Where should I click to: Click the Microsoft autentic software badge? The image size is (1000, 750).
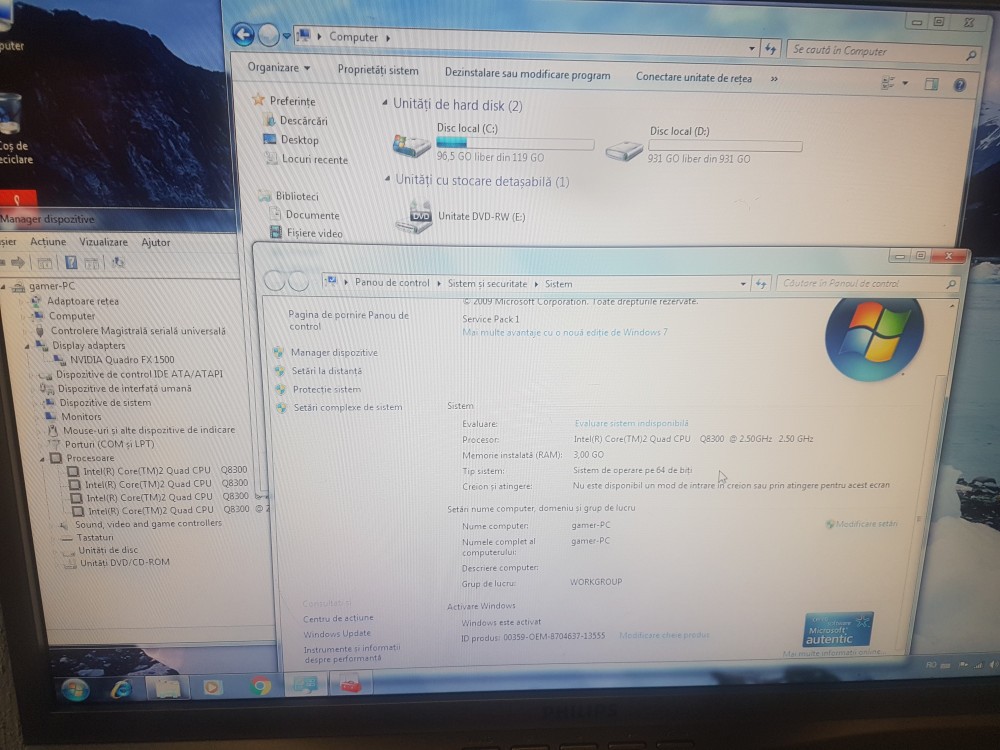click(838, 629)
